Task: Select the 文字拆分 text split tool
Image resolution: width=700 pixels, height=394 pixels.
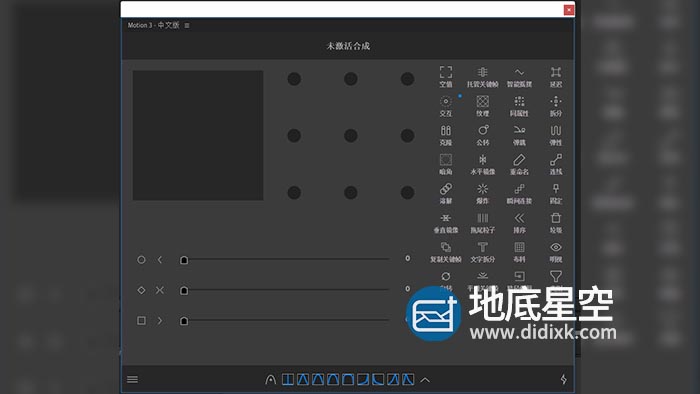Action: click(x=482, y=252)
